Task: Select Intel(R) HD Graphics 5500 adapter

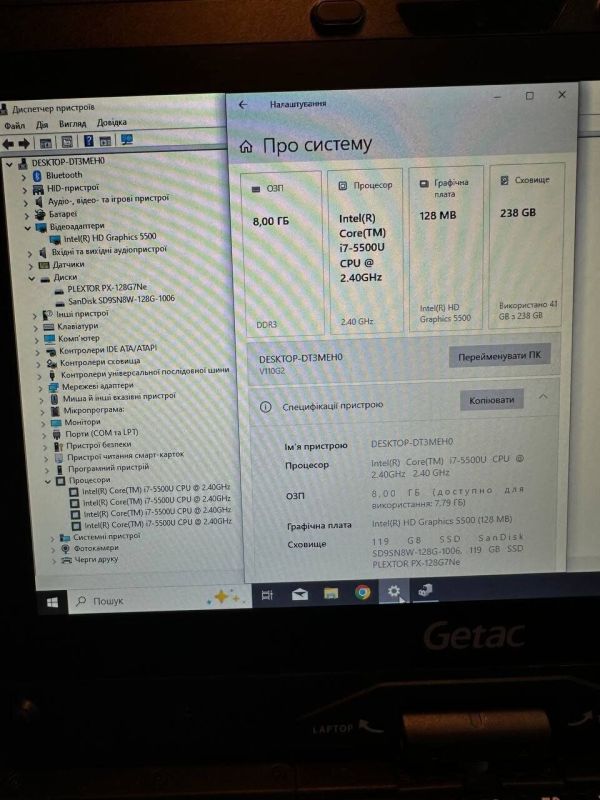Action: (x=110, y=237)
